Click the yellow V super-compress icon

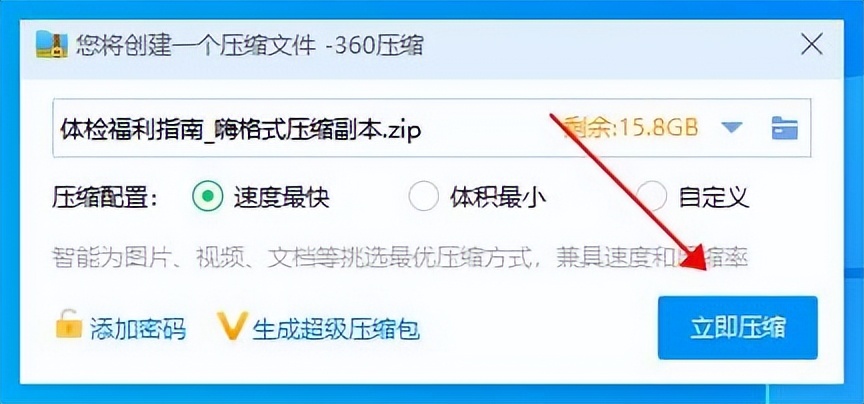click(x=233, y=326)
